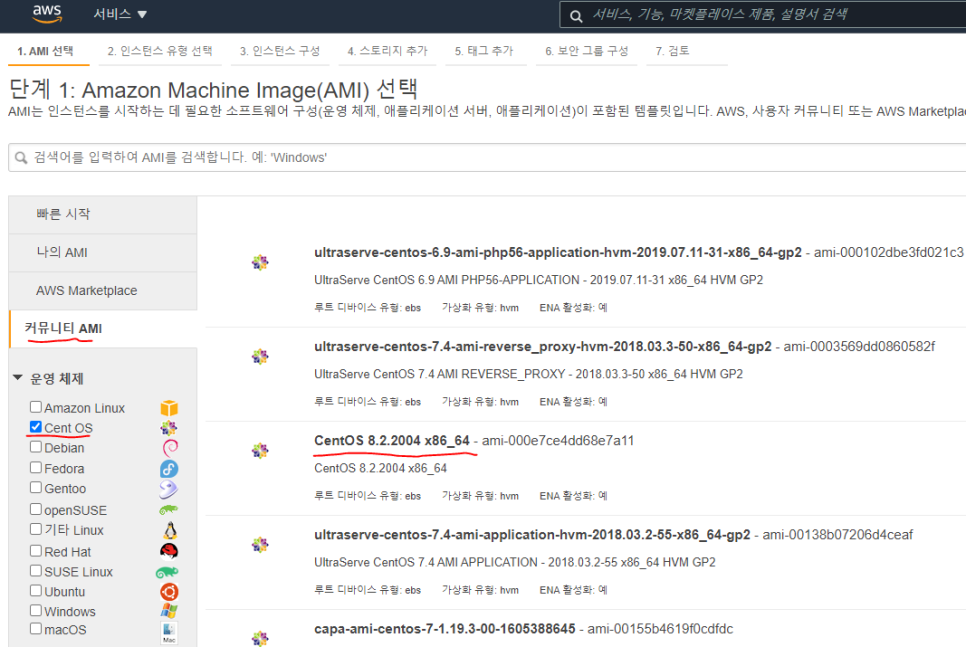Click description 'UltraServe CentOS 6.9 AMI PHP56-APPLICATION'
Image resolution: width=966 pixels, height=647 pixels.
pyautogui.click(x=538, y=280)
